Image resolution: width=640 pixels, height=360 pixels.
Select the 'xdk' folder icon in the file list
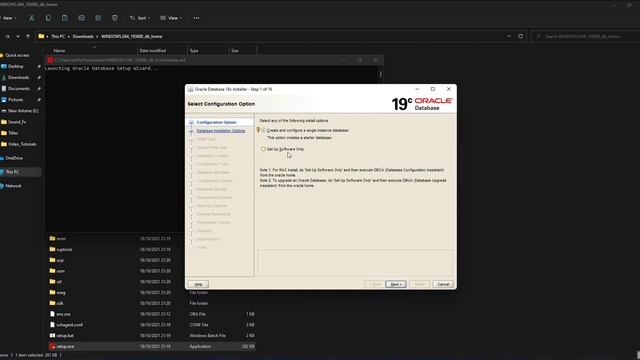[52, 303]
